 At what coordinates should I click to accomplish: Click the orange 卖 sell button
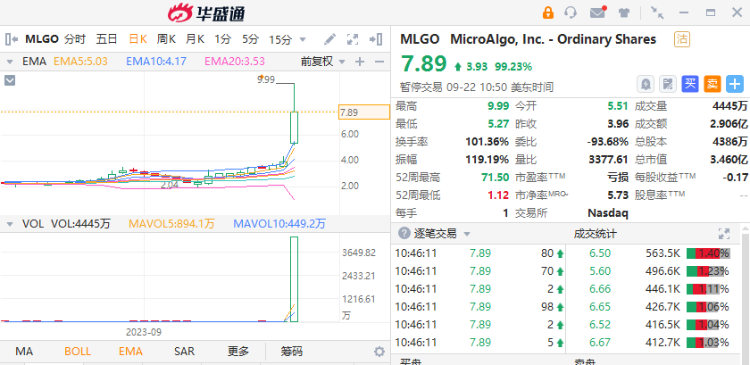[x=712, y=84]
